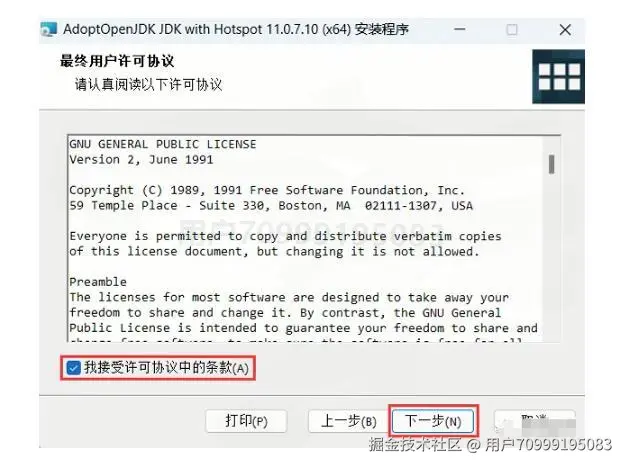Go back with the 上一步(B) button
Screen dimensions: 625x466
[x=348, y=421]
